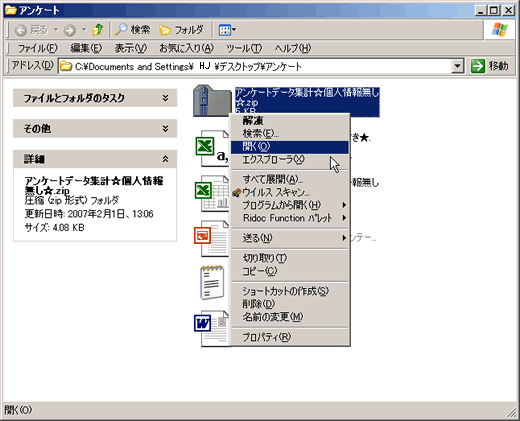Open the ツール(T) menu

tap(244, 48)
